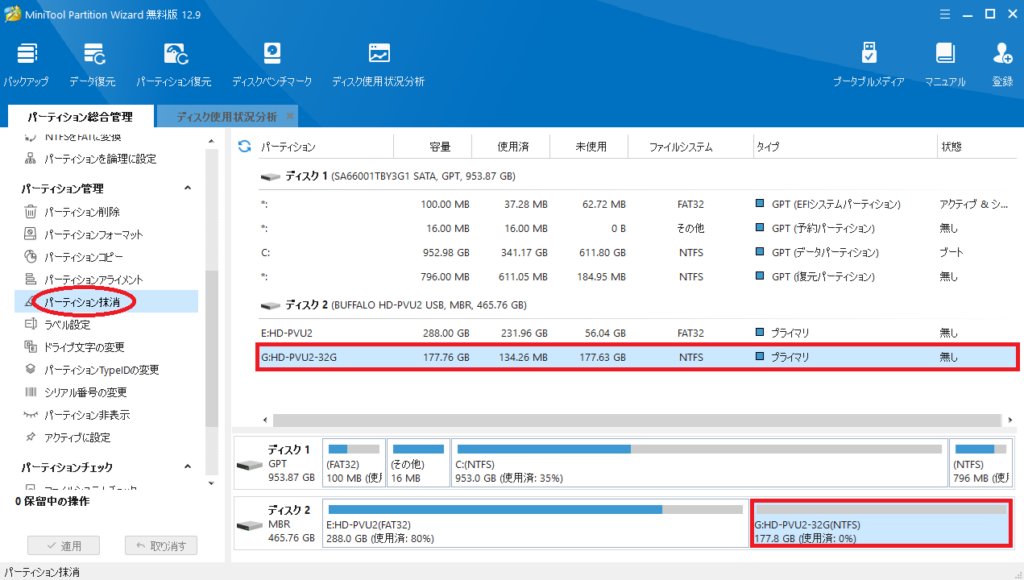Click the horizontal scrollbar of partition list

pyautogui.click(x=637, y=419)
